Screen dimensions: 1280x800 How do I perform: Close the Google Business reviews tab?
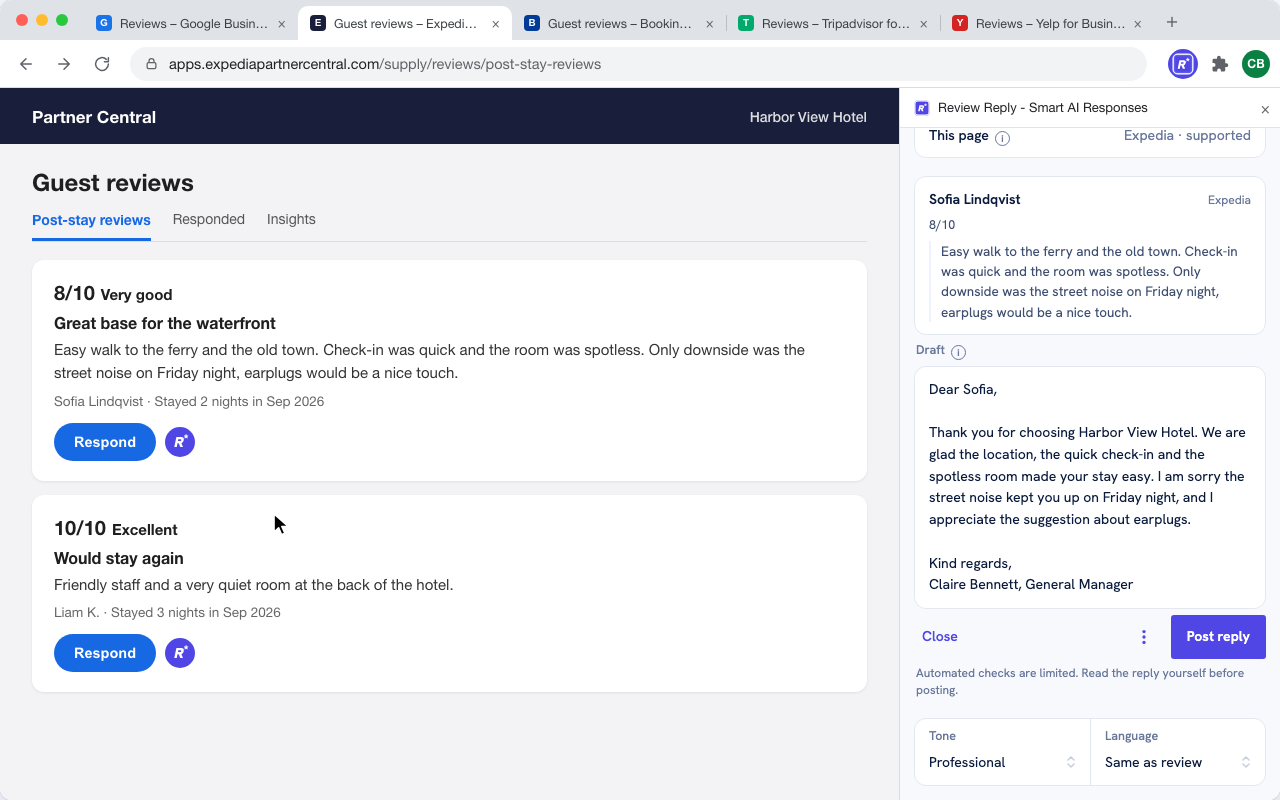[x=282, y=23]
